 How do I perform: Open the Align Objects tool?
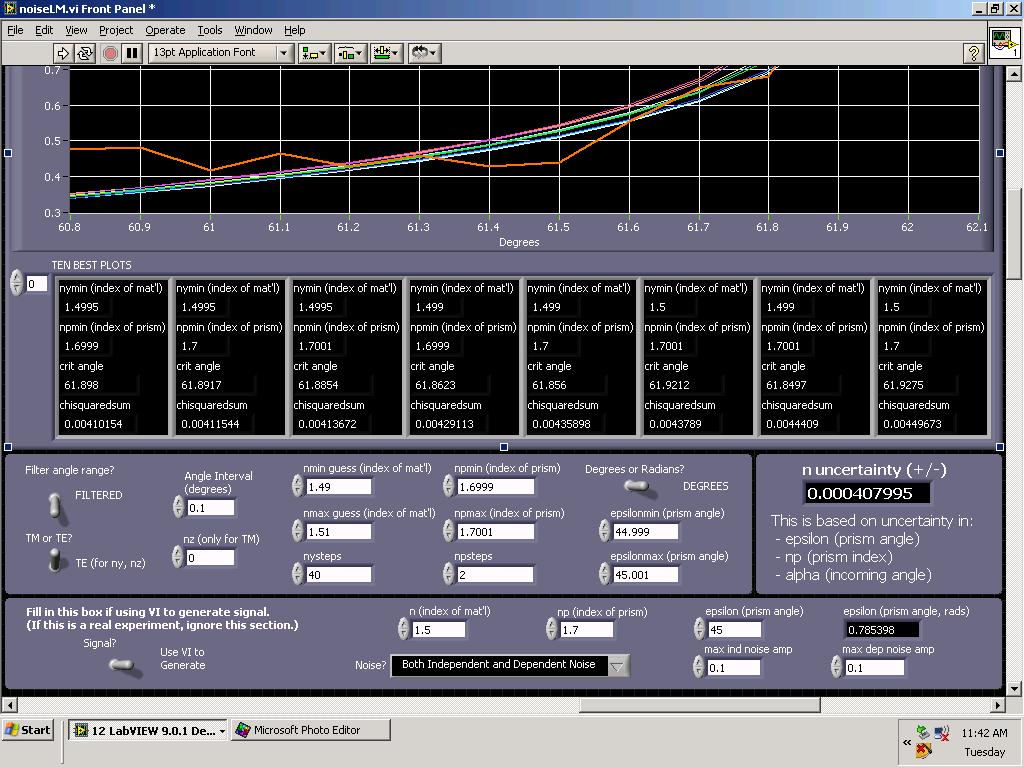[x=314, y=53]
